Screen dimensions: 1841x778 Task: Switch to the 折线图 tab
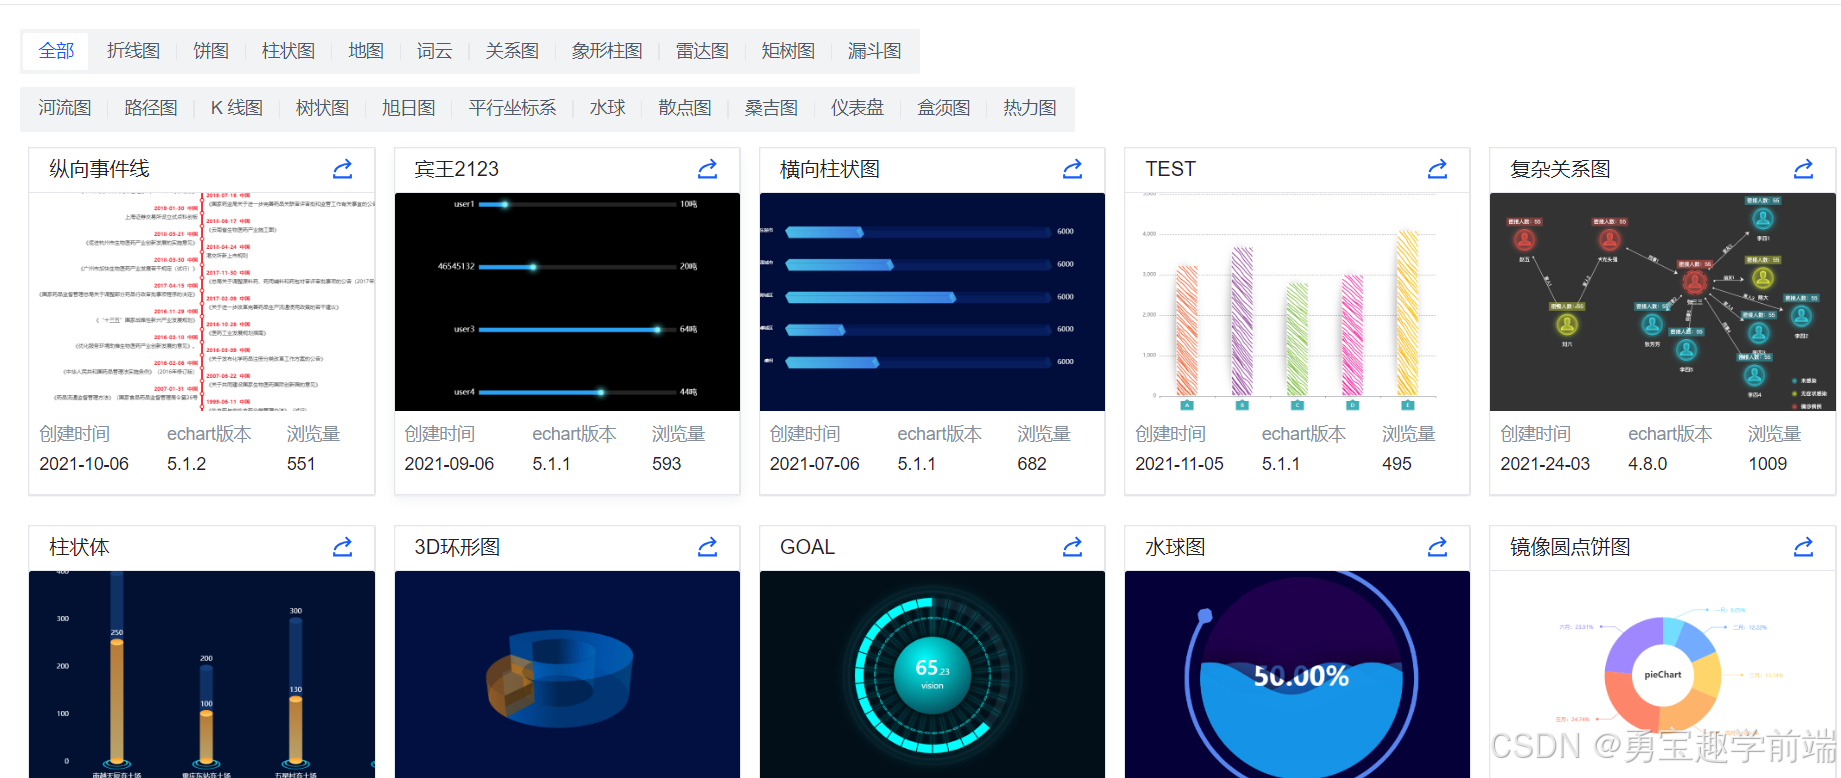click(133, 51)
